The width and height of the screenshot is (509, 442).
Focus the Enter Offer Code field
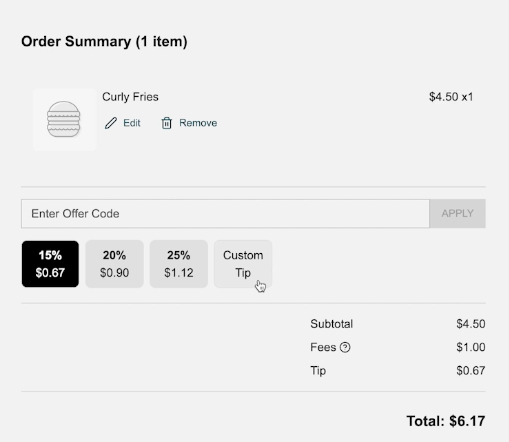(x=225, y=214)
